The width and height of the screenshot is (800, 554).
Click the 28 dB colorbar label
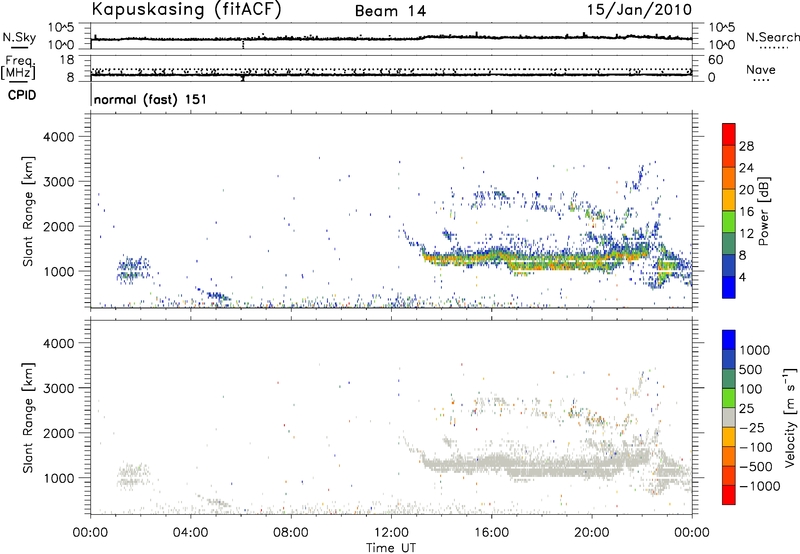click(746, 146)
